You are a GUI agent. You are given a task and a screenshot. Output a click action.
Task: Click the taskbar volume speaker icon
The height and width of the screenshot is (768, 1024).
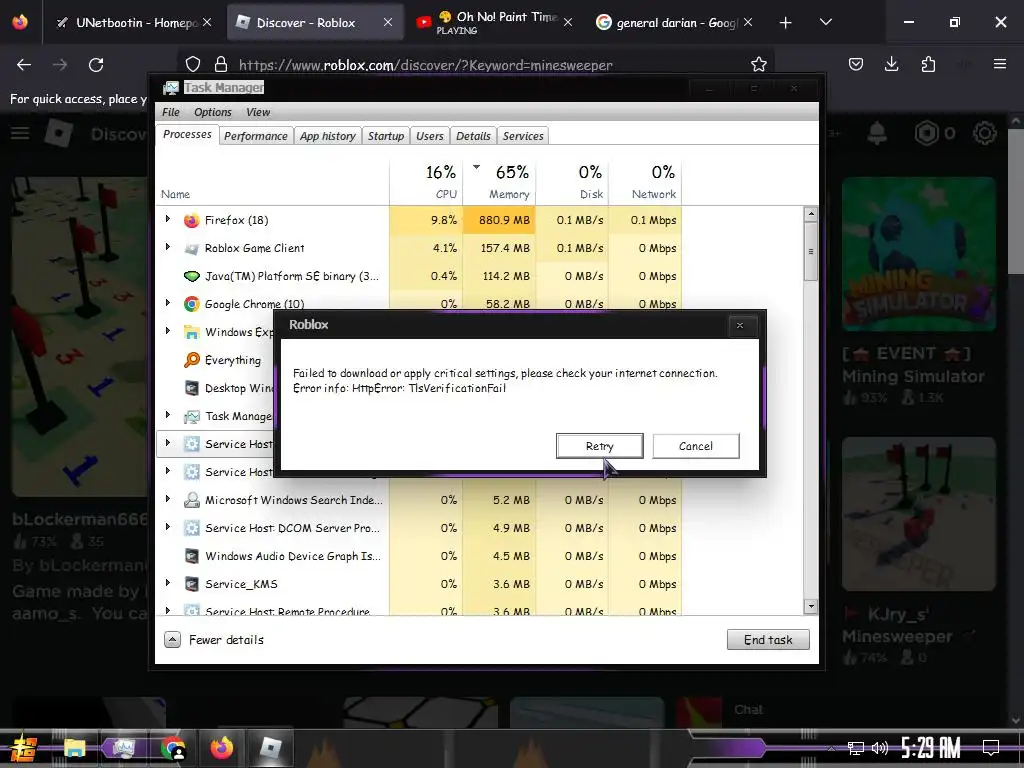click(879, 748)
